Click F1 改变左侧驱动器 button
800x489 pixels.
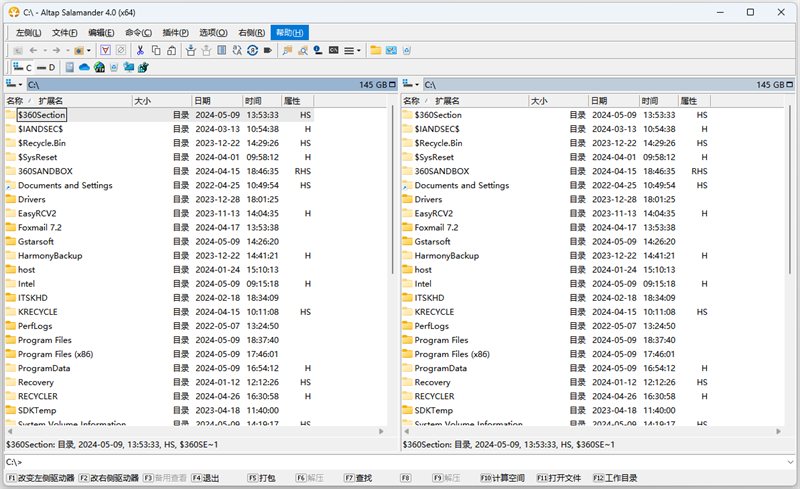click(41, 478)
